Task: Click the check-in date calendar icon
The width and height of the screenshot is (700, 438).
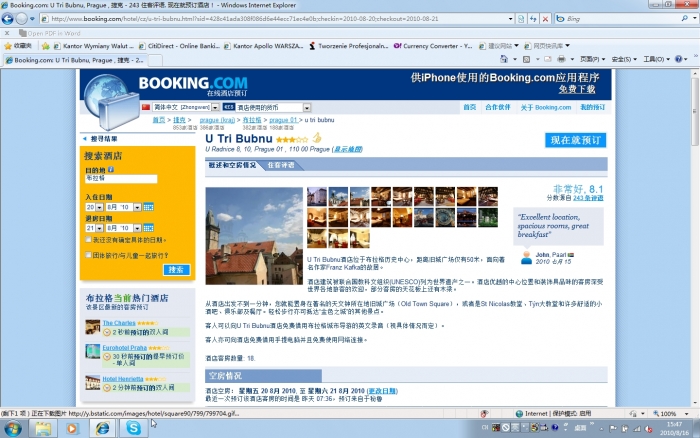Action: [148, 207]
